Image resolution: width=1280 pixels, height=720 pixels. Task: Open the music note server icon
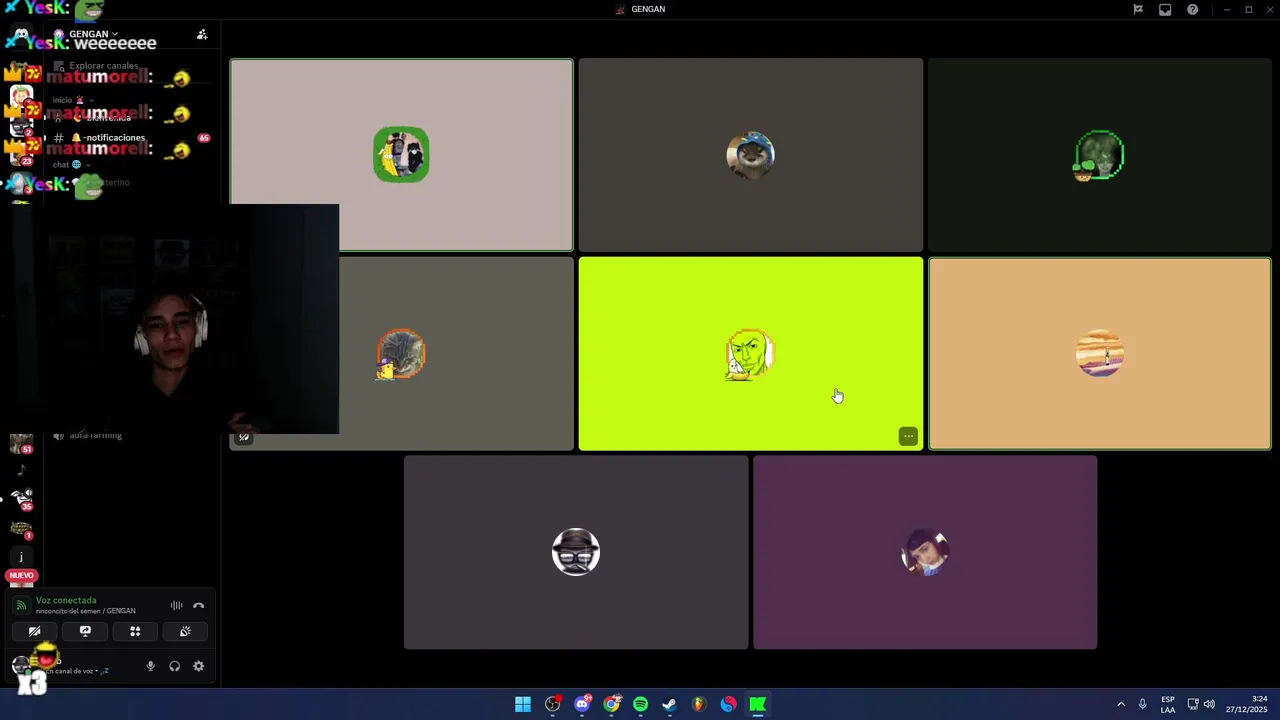coord(21,470)
